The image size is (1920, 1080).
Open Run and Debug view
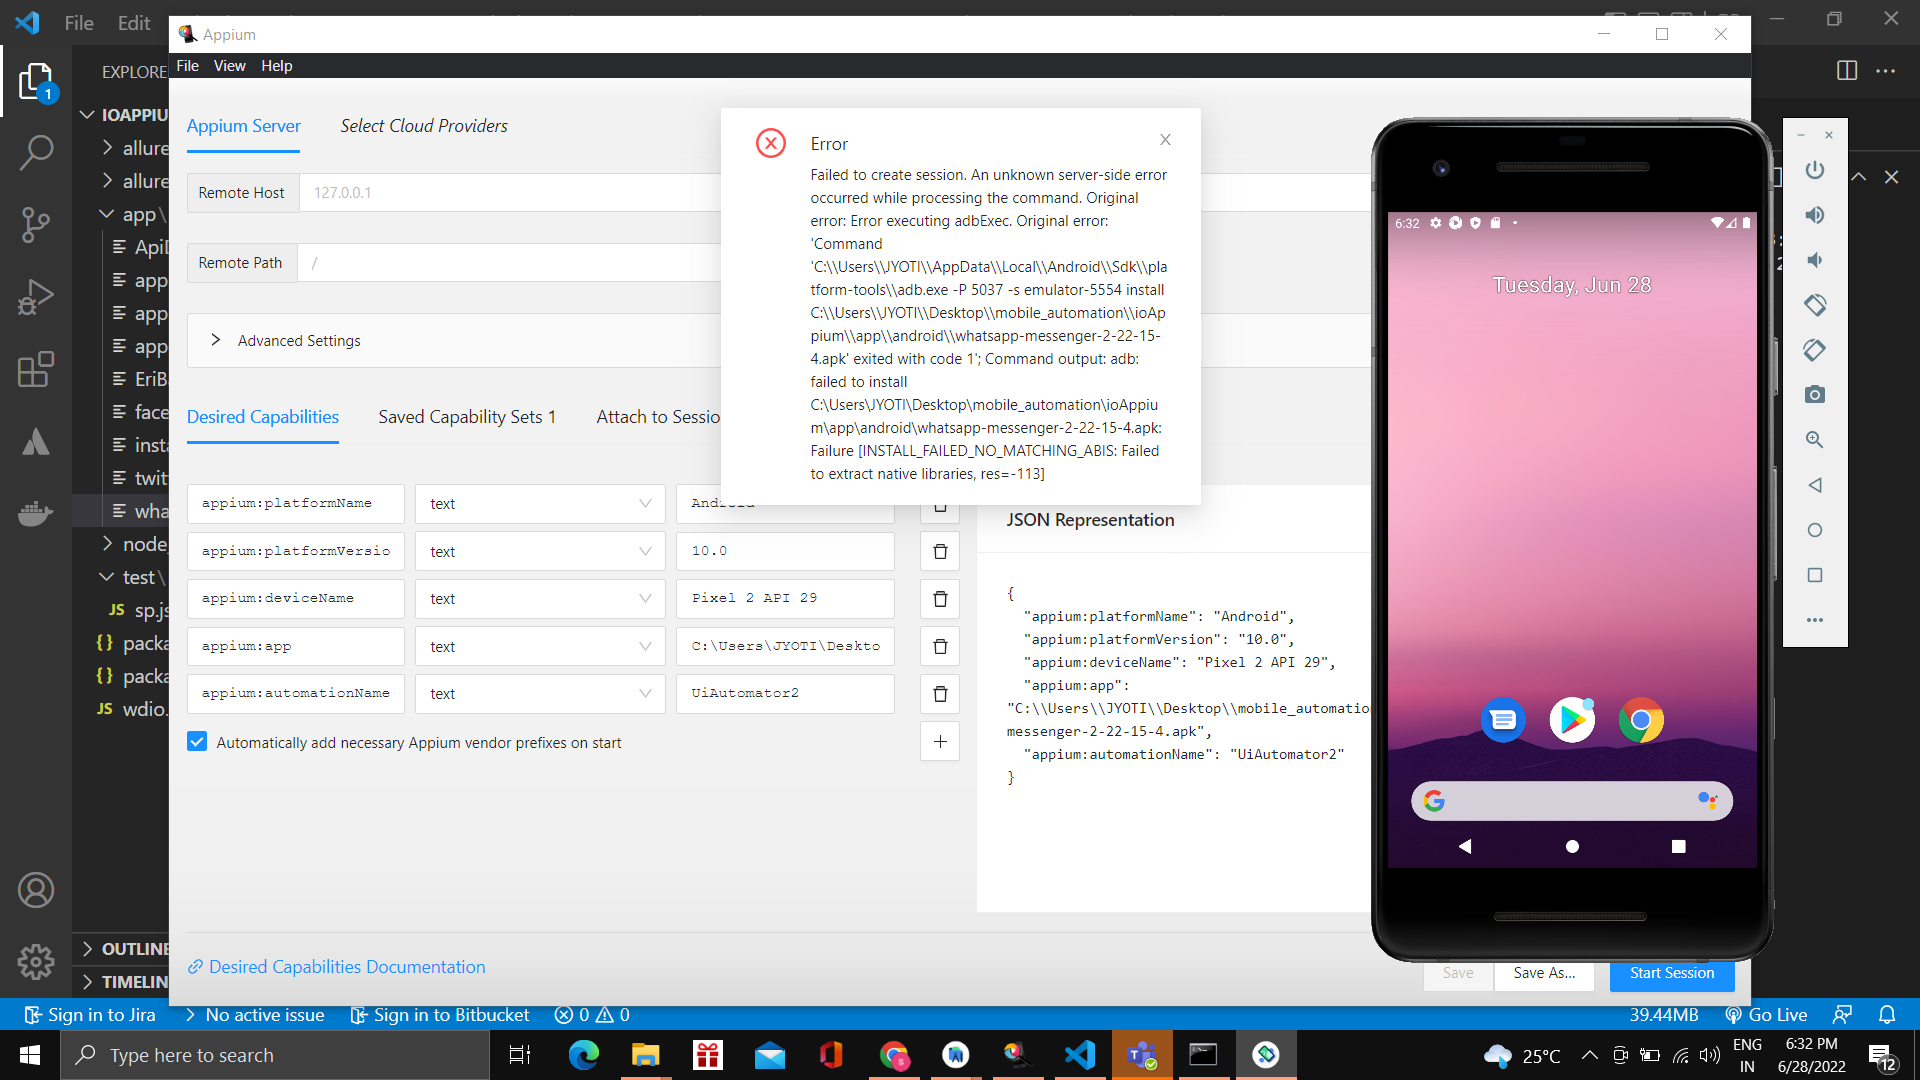click(36, 297)
